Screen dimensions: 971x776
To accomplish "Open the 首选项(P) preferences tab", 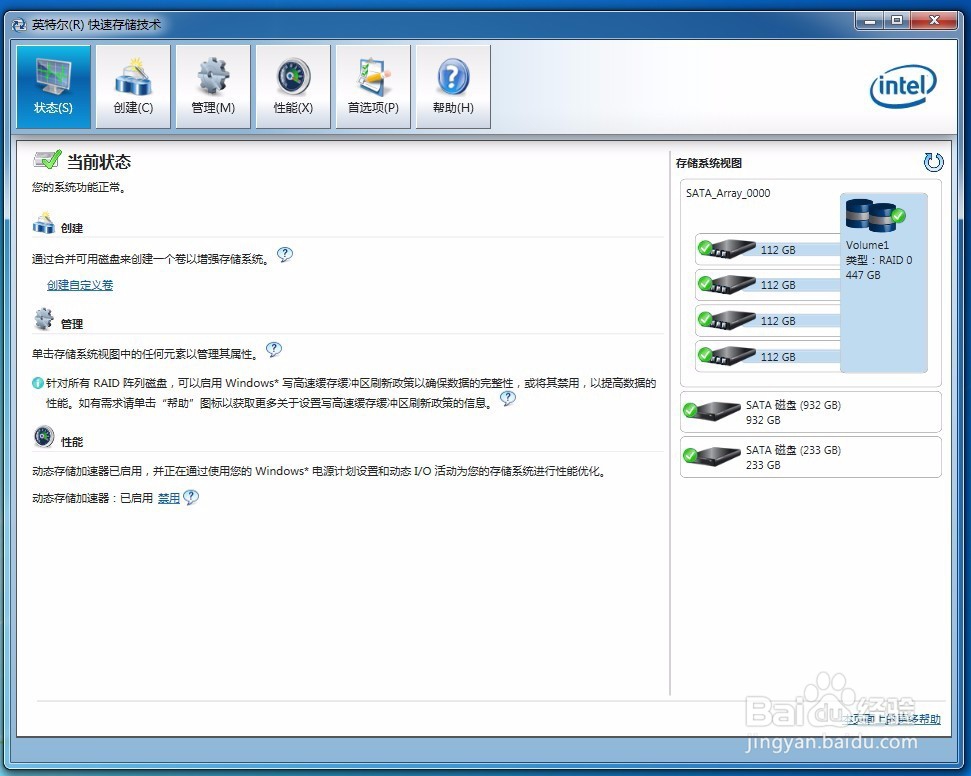I will click(373, 87).
